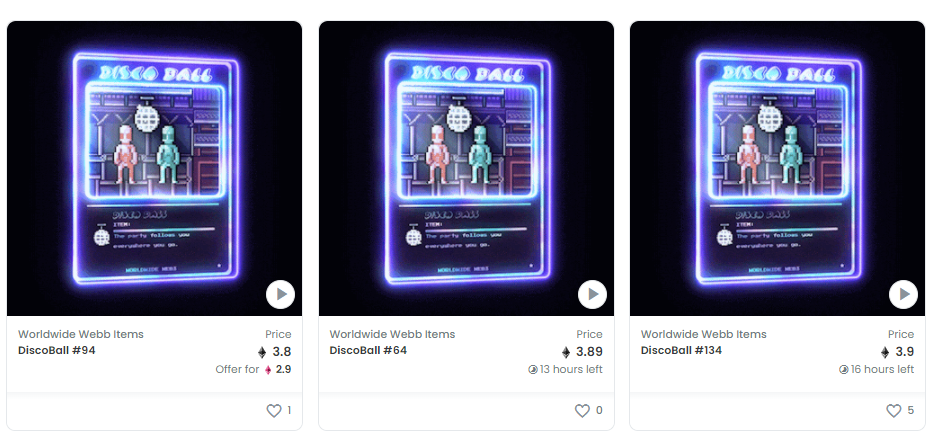Open the DiscoBall #64 listing title
The width and height of the screenshot is (936, 447).
pyautogui.click(x=368, y=350)
